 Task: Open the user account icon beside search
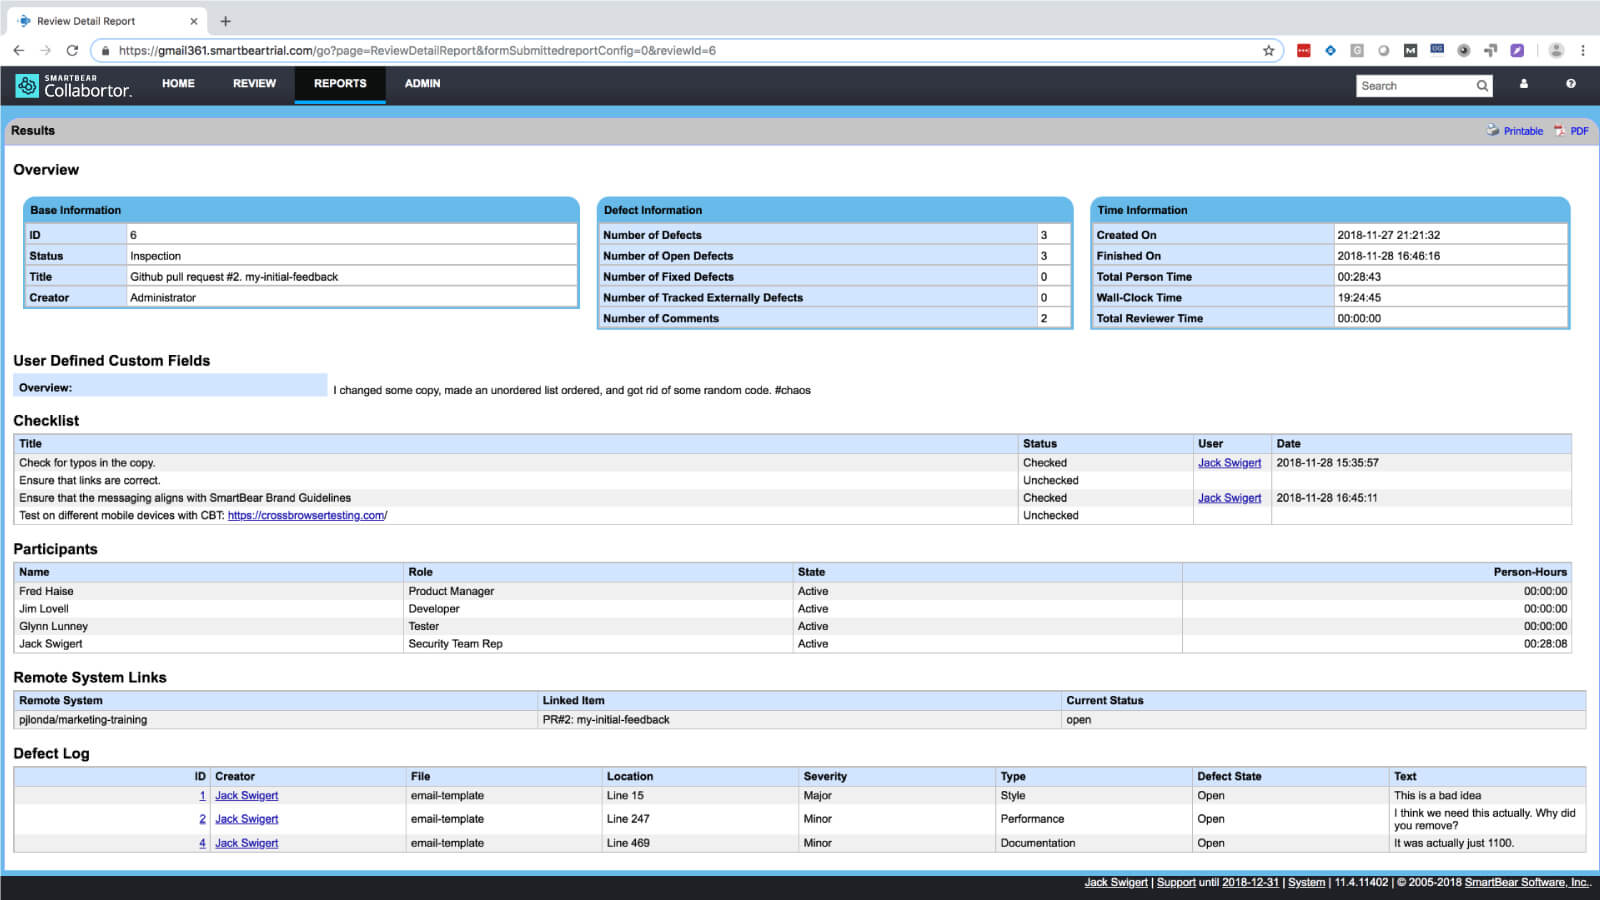1524,85
